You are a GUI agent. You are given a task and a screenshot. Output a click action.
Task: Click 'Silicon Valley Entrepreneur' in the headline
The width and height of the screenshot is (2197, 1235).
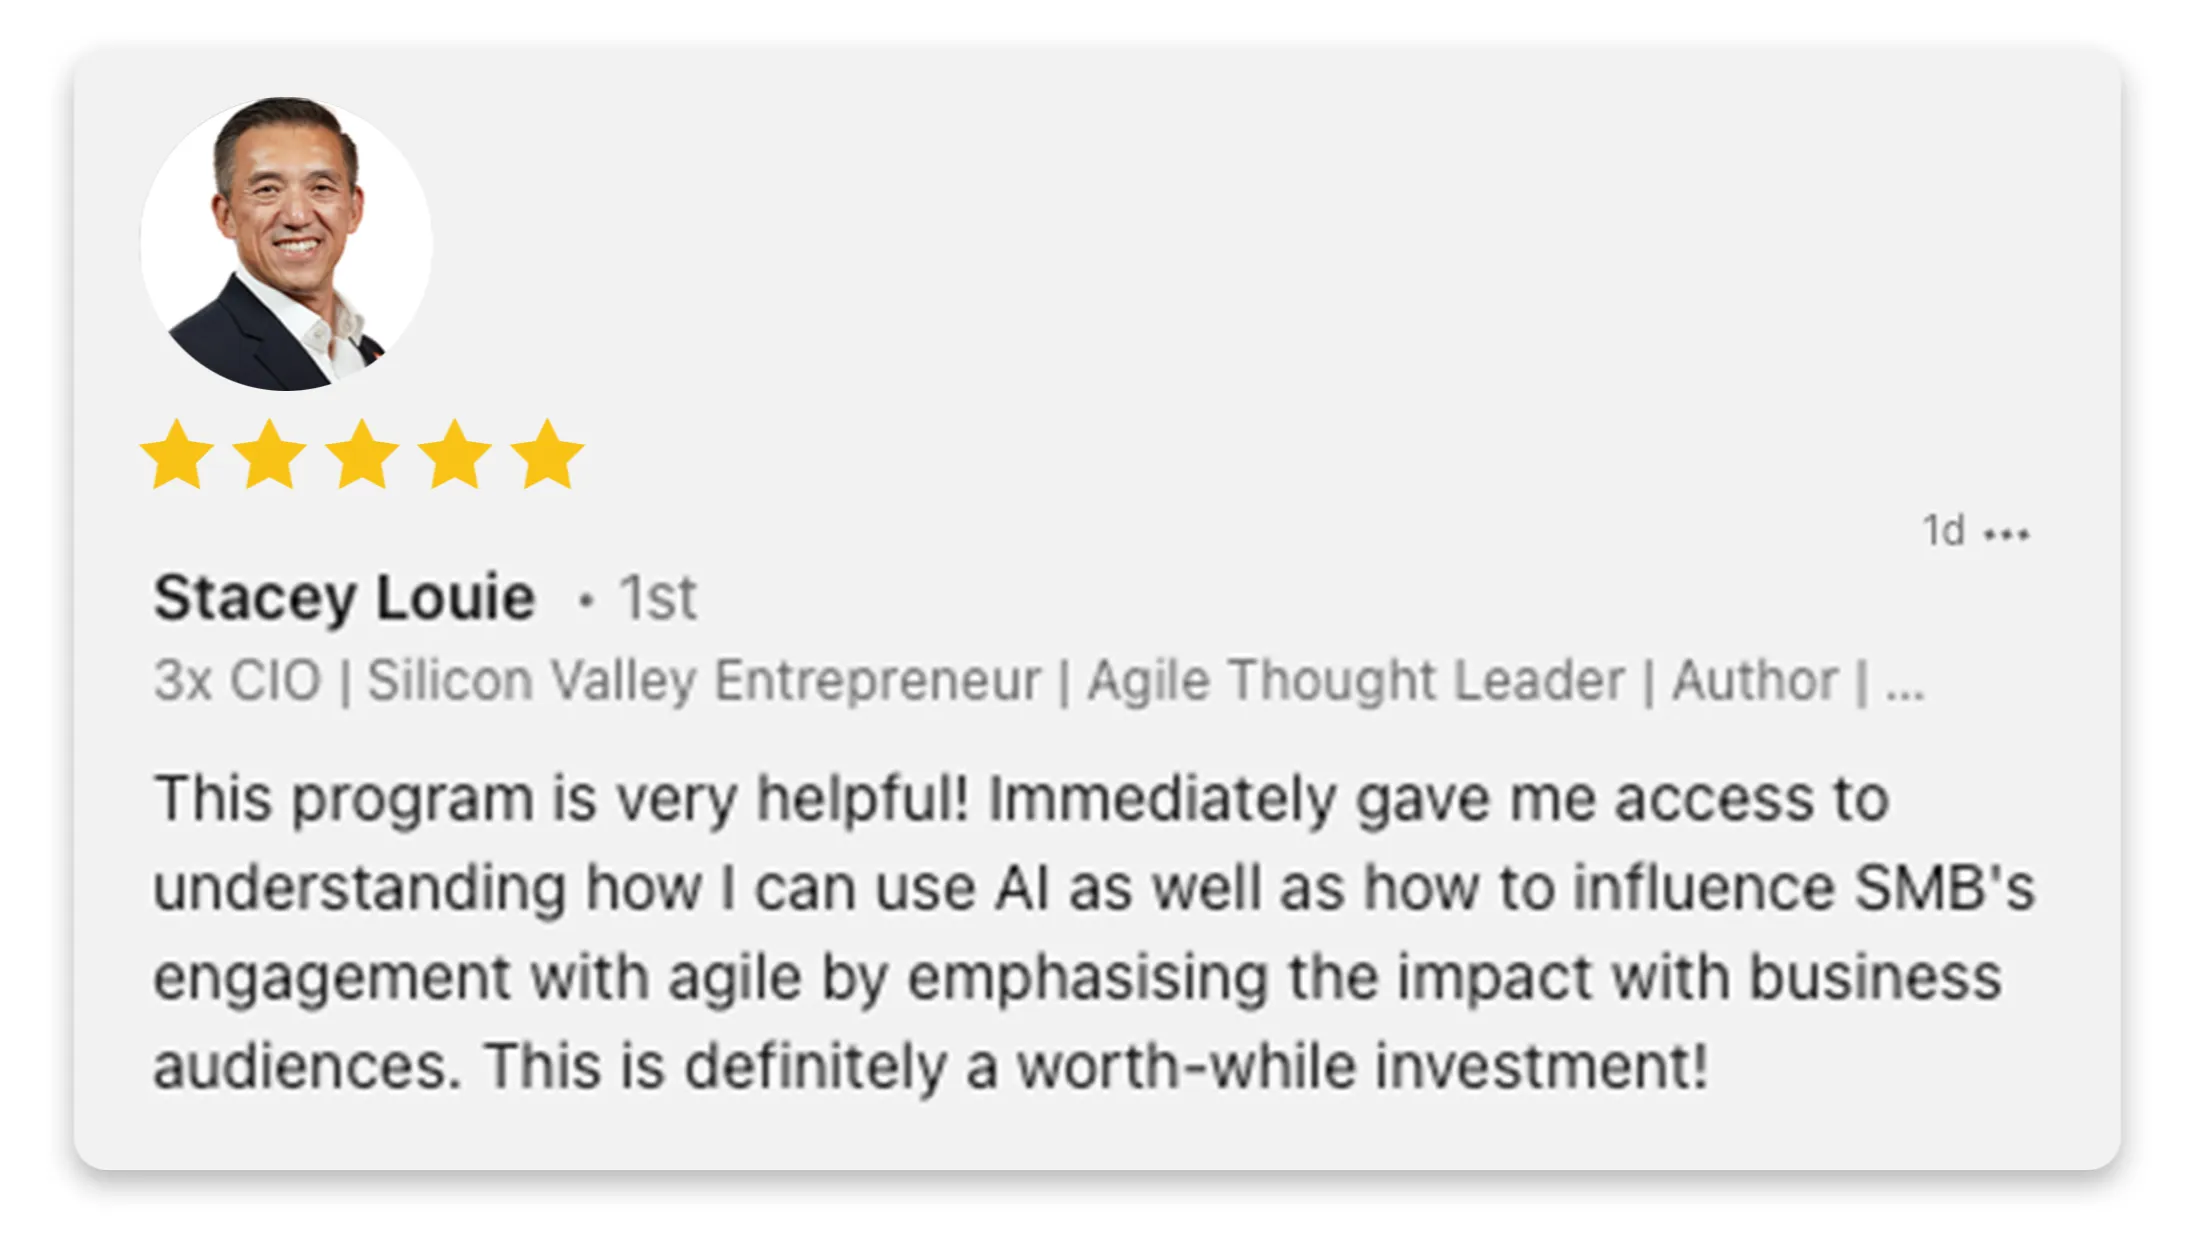click(704, 681)
